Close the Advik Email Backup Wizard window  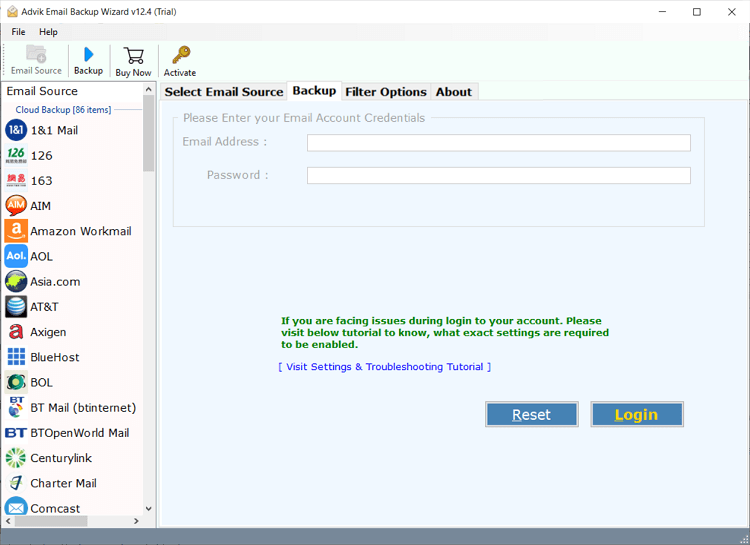pyautogui.click(x=732, y=11)
